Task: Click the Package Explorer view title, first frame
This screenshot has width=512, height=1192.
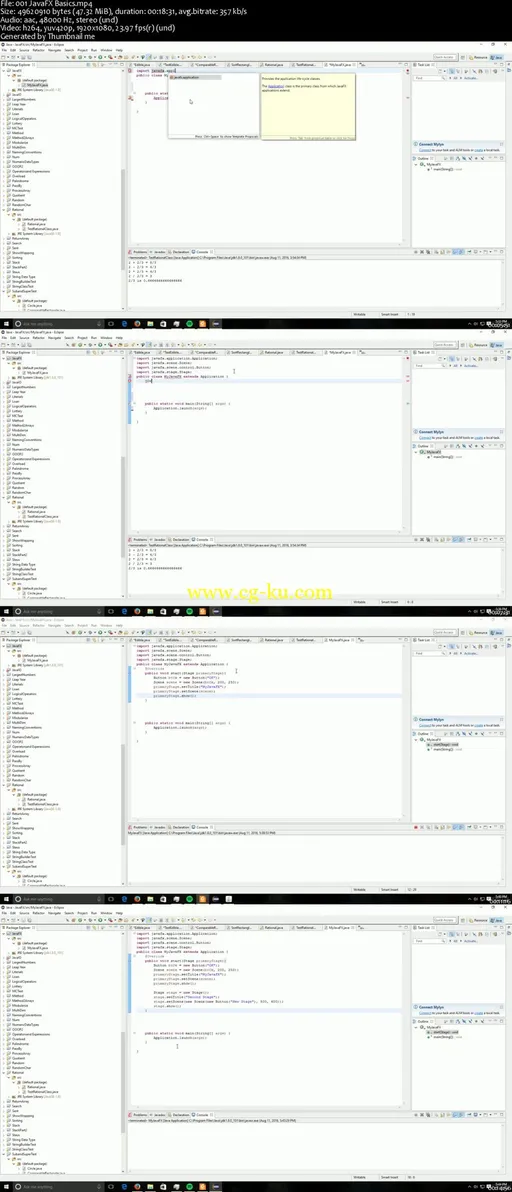Action: [19, 65]
